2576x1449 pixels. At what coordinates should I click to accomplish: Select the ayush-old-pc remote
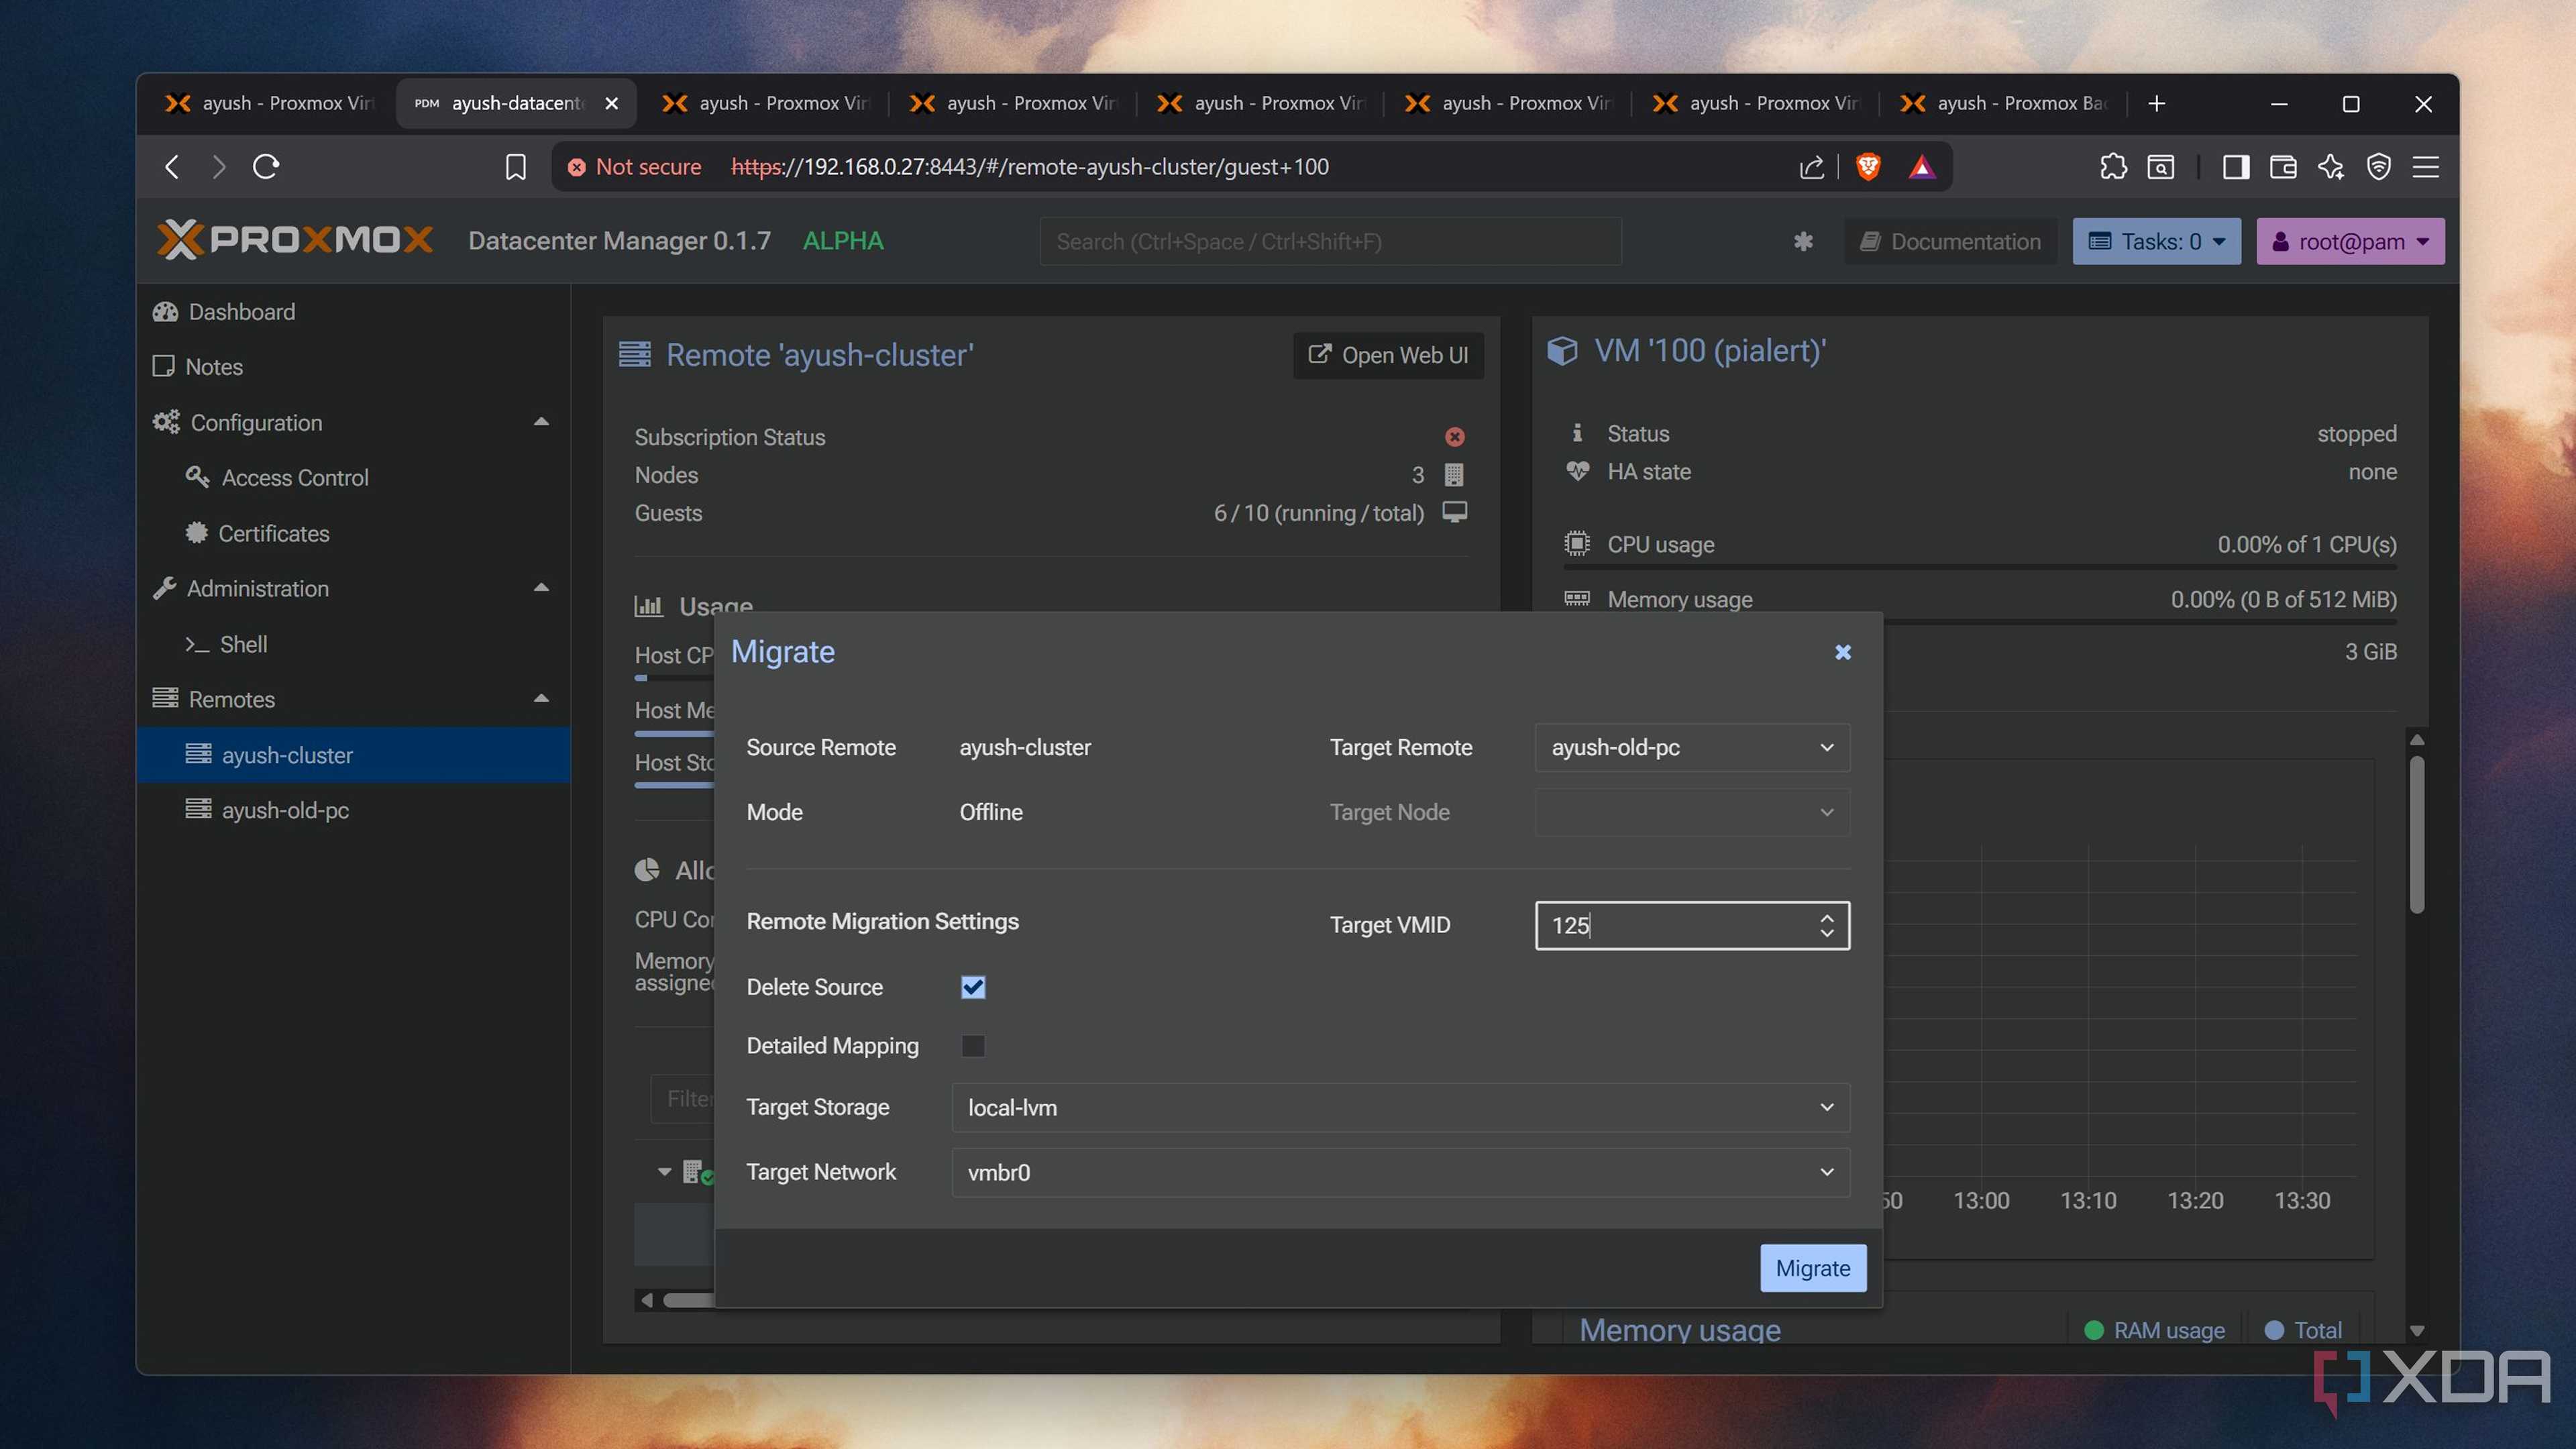tap(354, 810)
